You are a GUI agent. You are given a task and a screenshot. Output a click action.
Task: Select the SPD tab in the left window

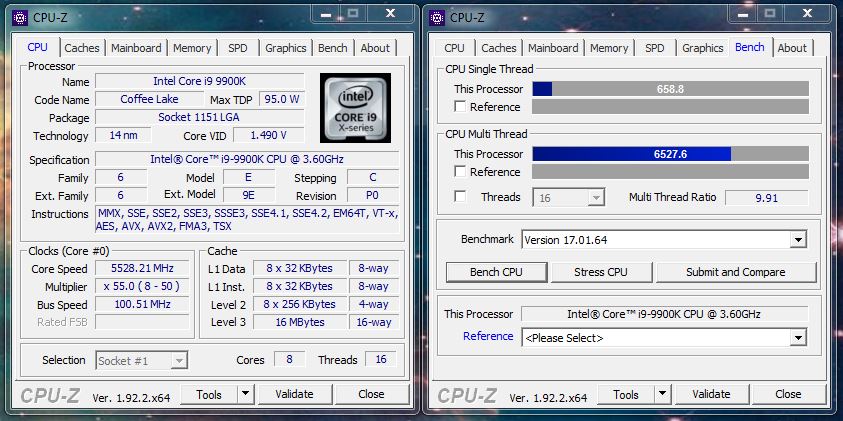tap(238, 48)
